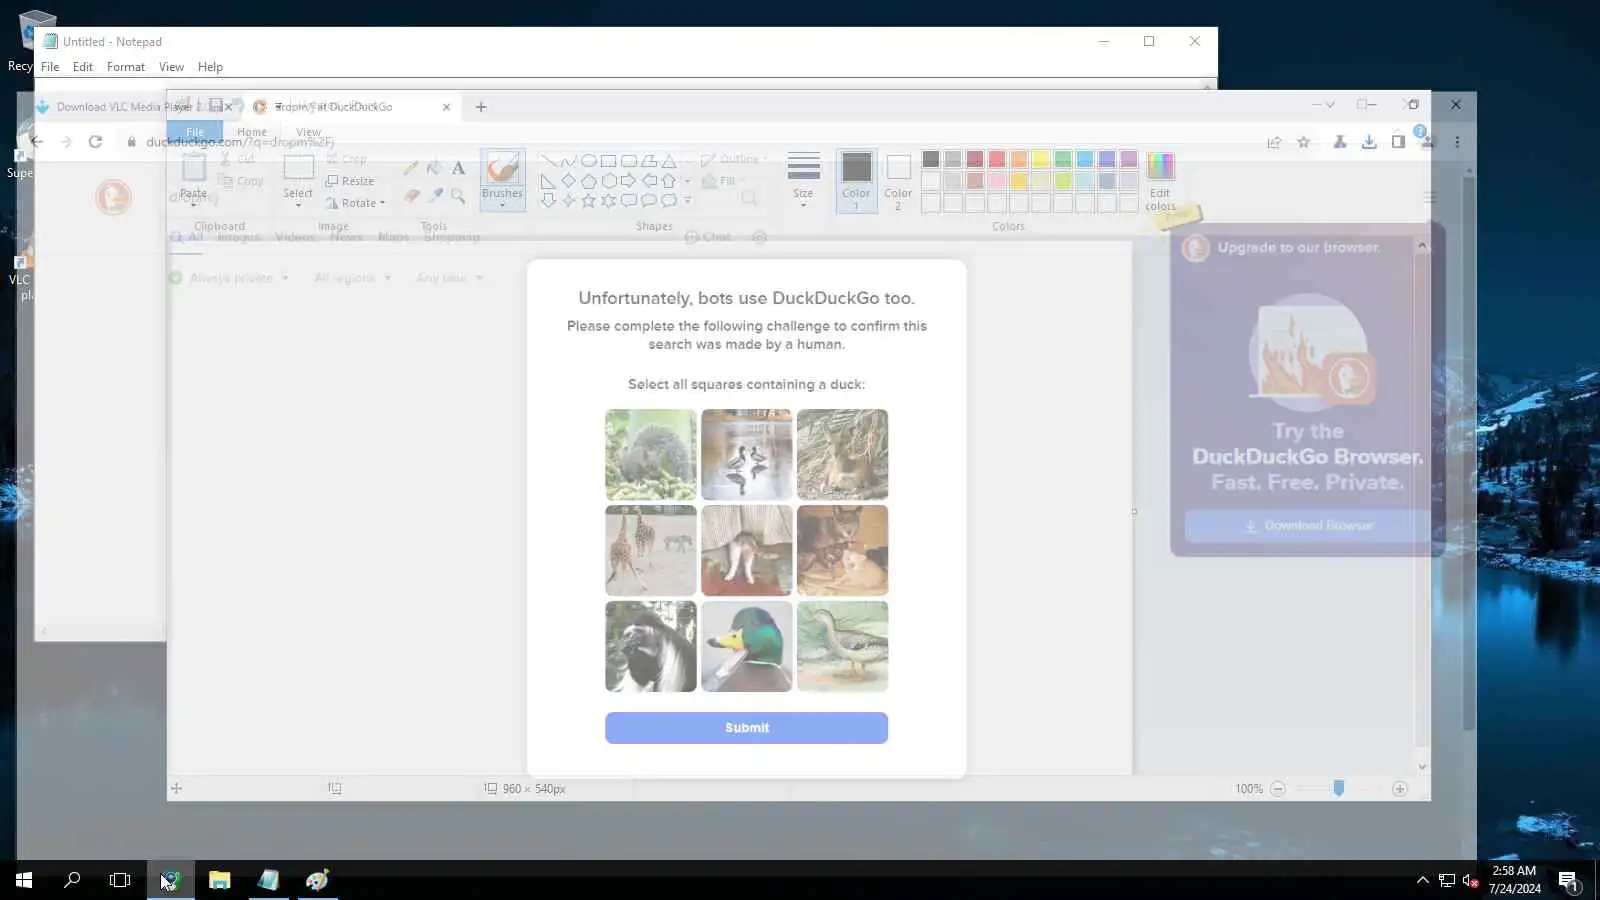1600x900 pixels.
Task: Pick the Rectangle shape in Shapes gallery
Action: 608,161
